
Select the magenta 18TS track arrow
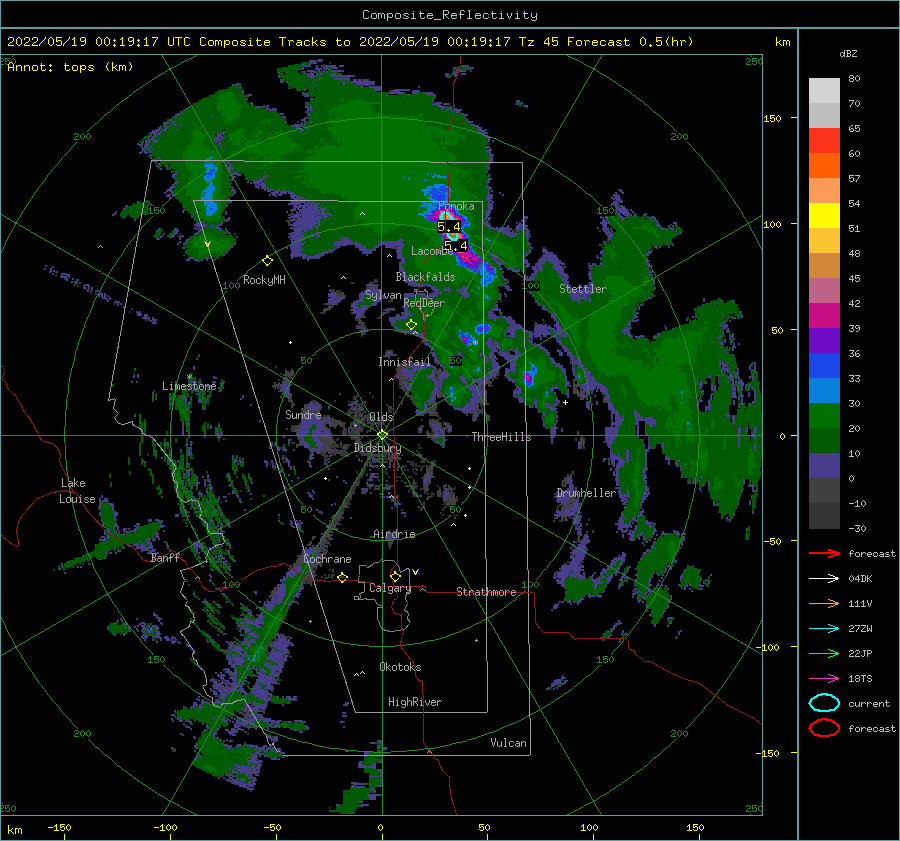(824, 679)
